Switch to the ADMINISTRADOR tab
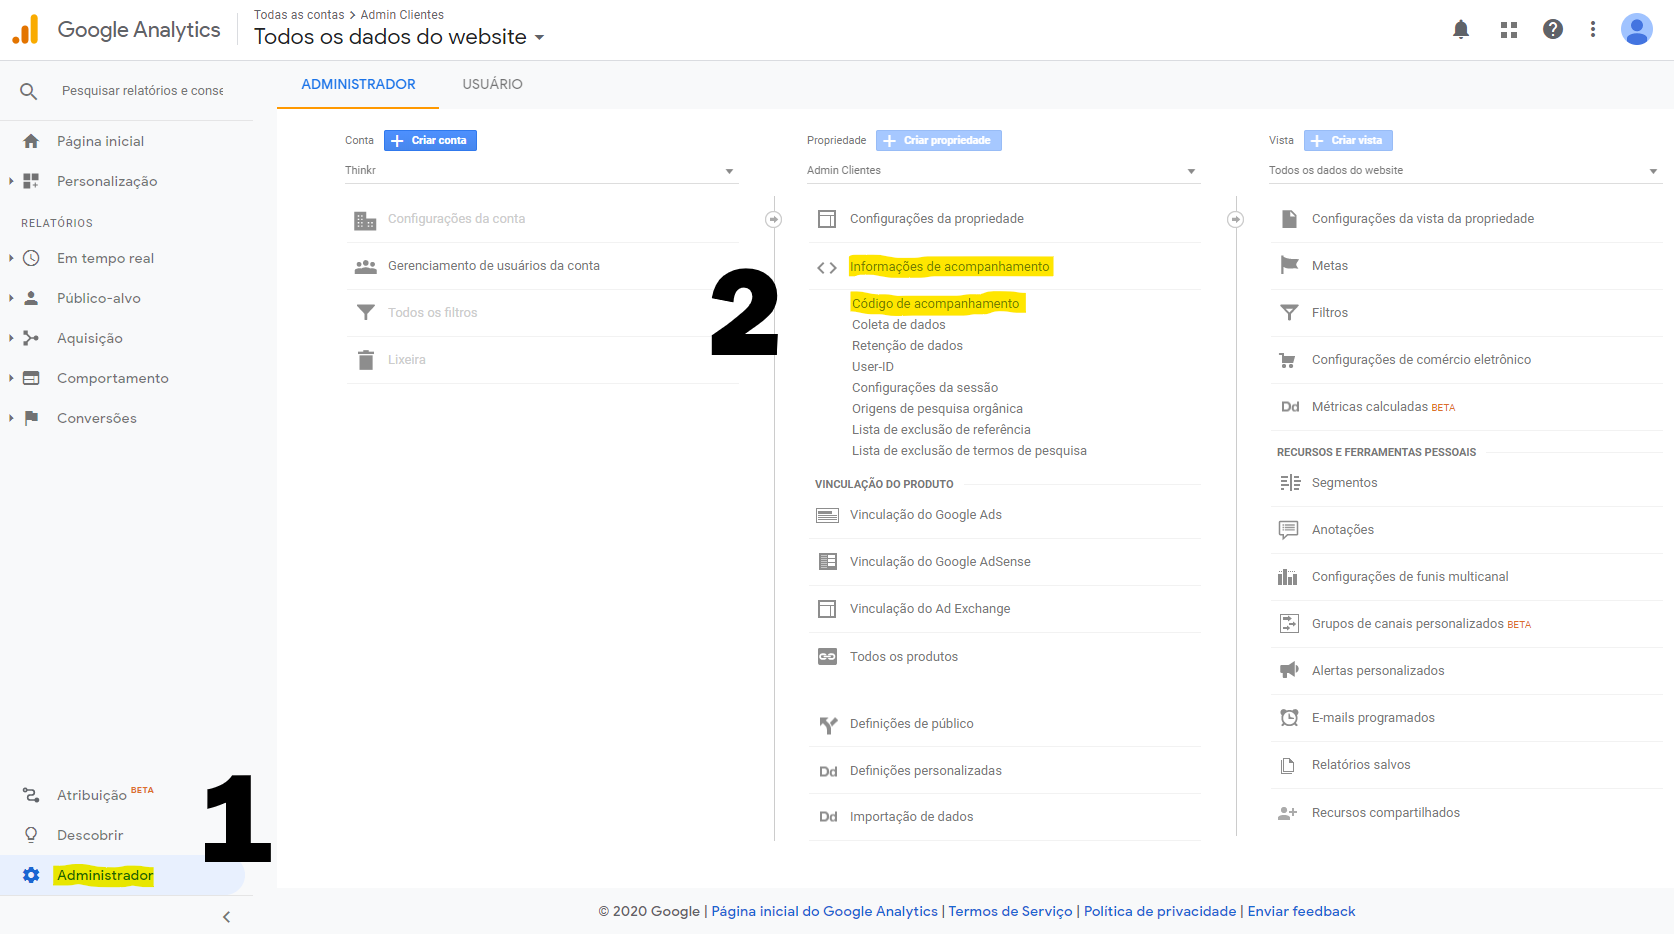This screenshot has width=1674, height=934. tap(358, 84)
